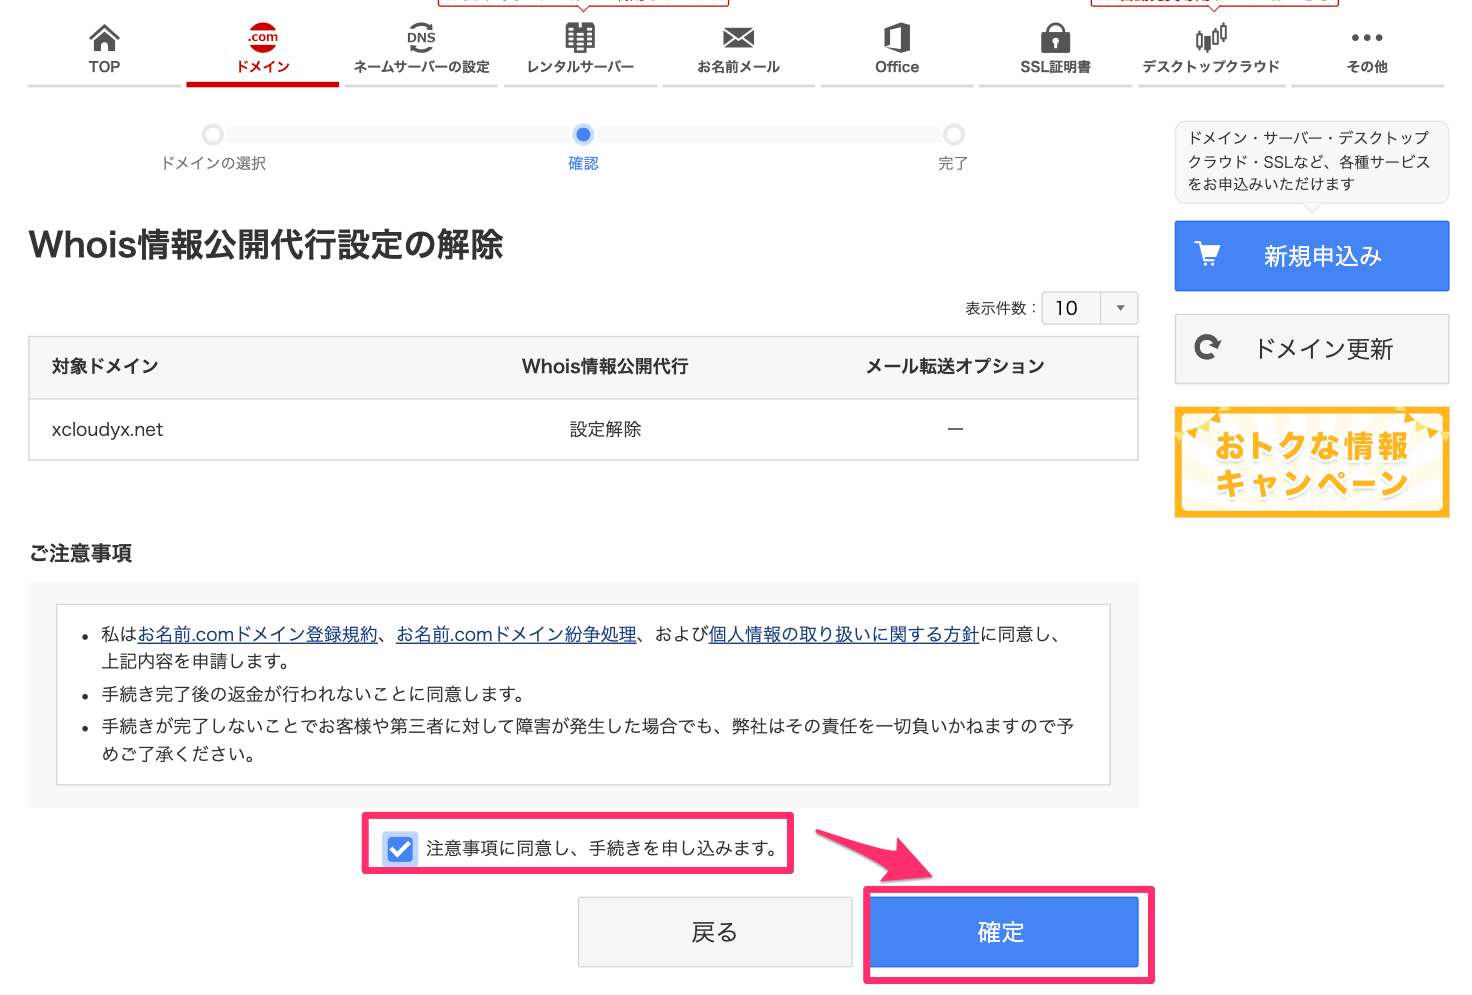
Task: Click the Office icon in the navigation
Action: pos(896,38)
